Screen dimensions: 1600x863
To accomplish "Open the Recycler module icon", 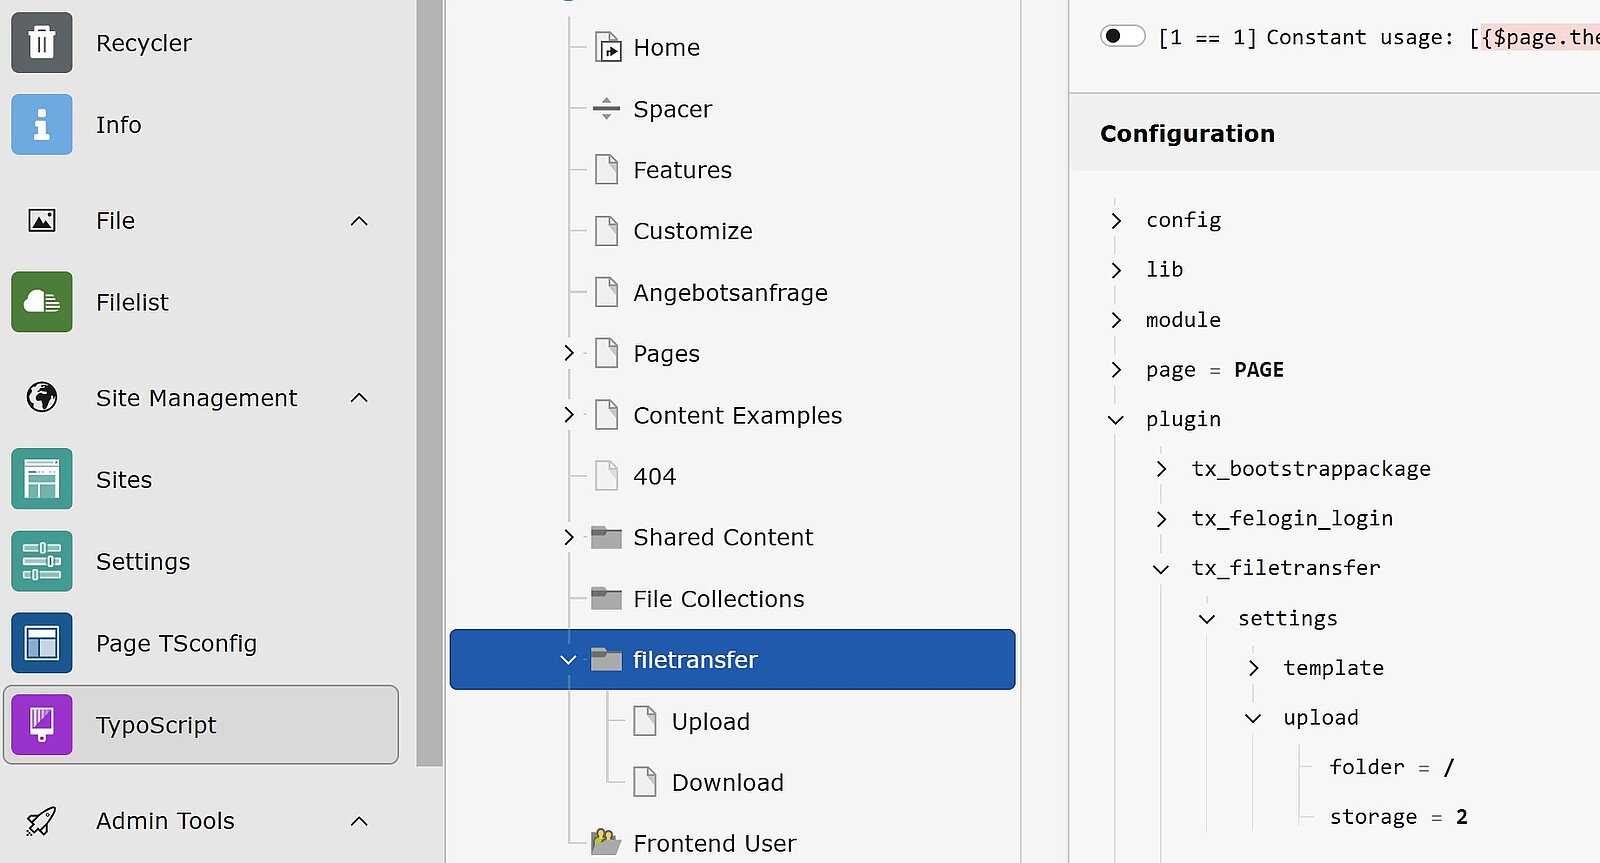I will (x=42, y=43).
